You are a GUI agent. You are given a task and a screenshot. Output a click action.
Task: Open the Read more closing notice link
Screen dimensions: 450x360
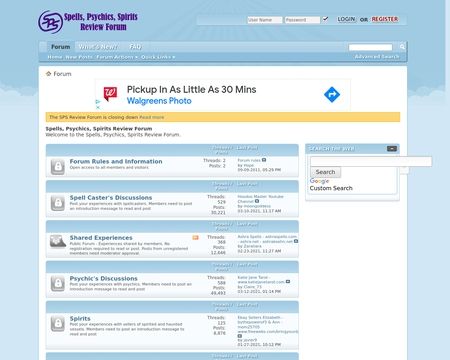pyautogui.click(x=152, y=117)
